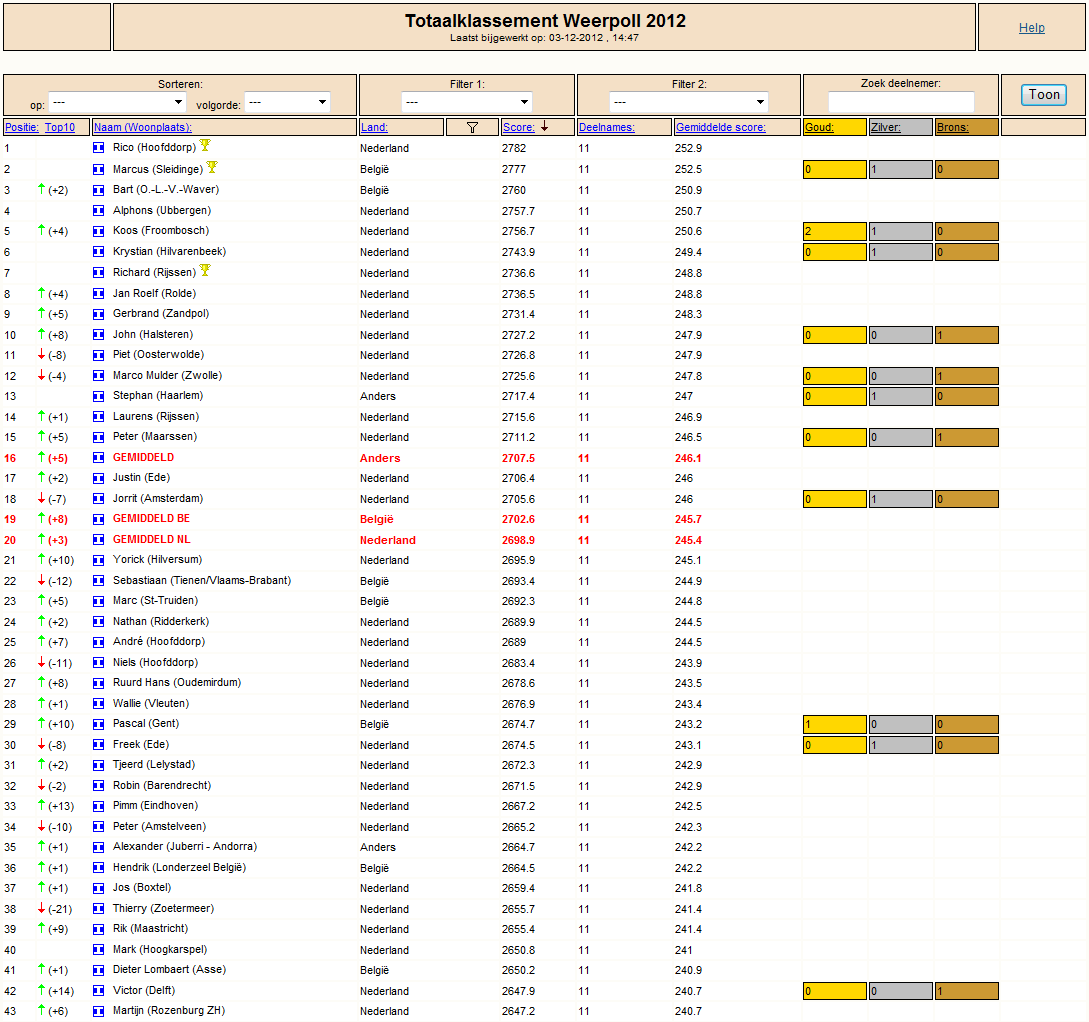Click the blue icon beside Mark (Hoogkarspel)
Screen dimensions: 1089x1022
pyautogui.click(x=99, y=949)
